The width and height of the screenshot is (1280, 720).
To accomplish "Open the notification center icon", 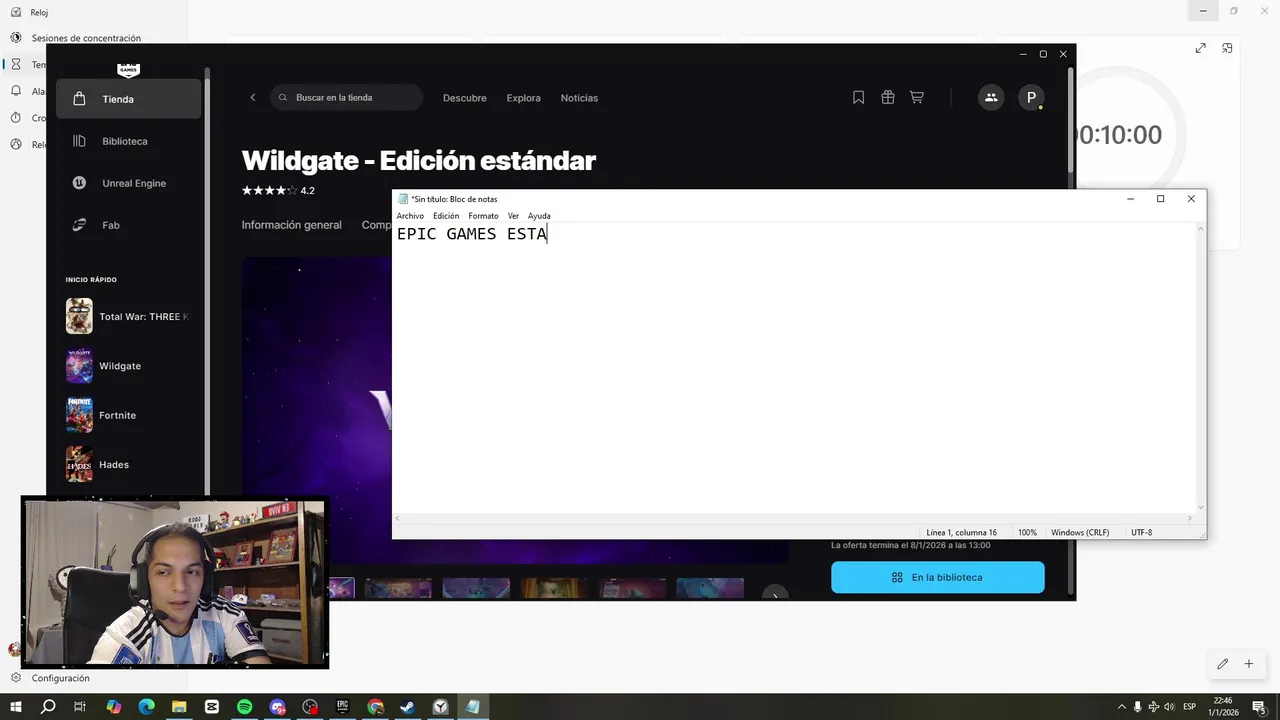I will [x=1260, y=707].
